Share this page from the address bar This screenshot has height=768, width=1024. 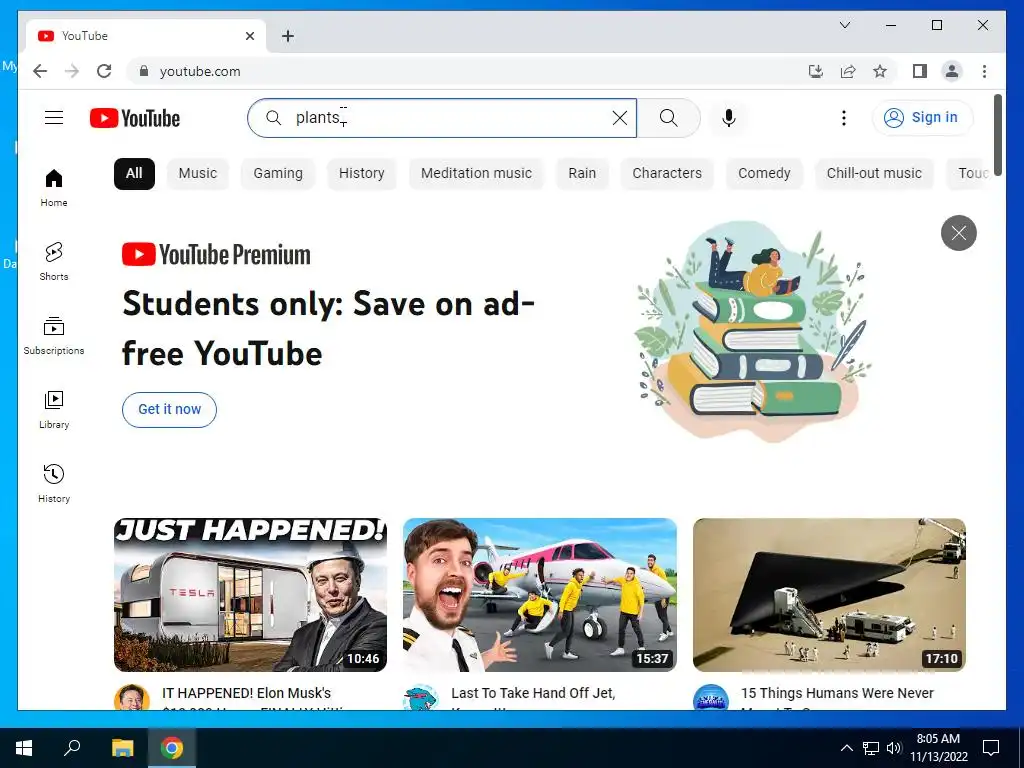tap(848, 71)
